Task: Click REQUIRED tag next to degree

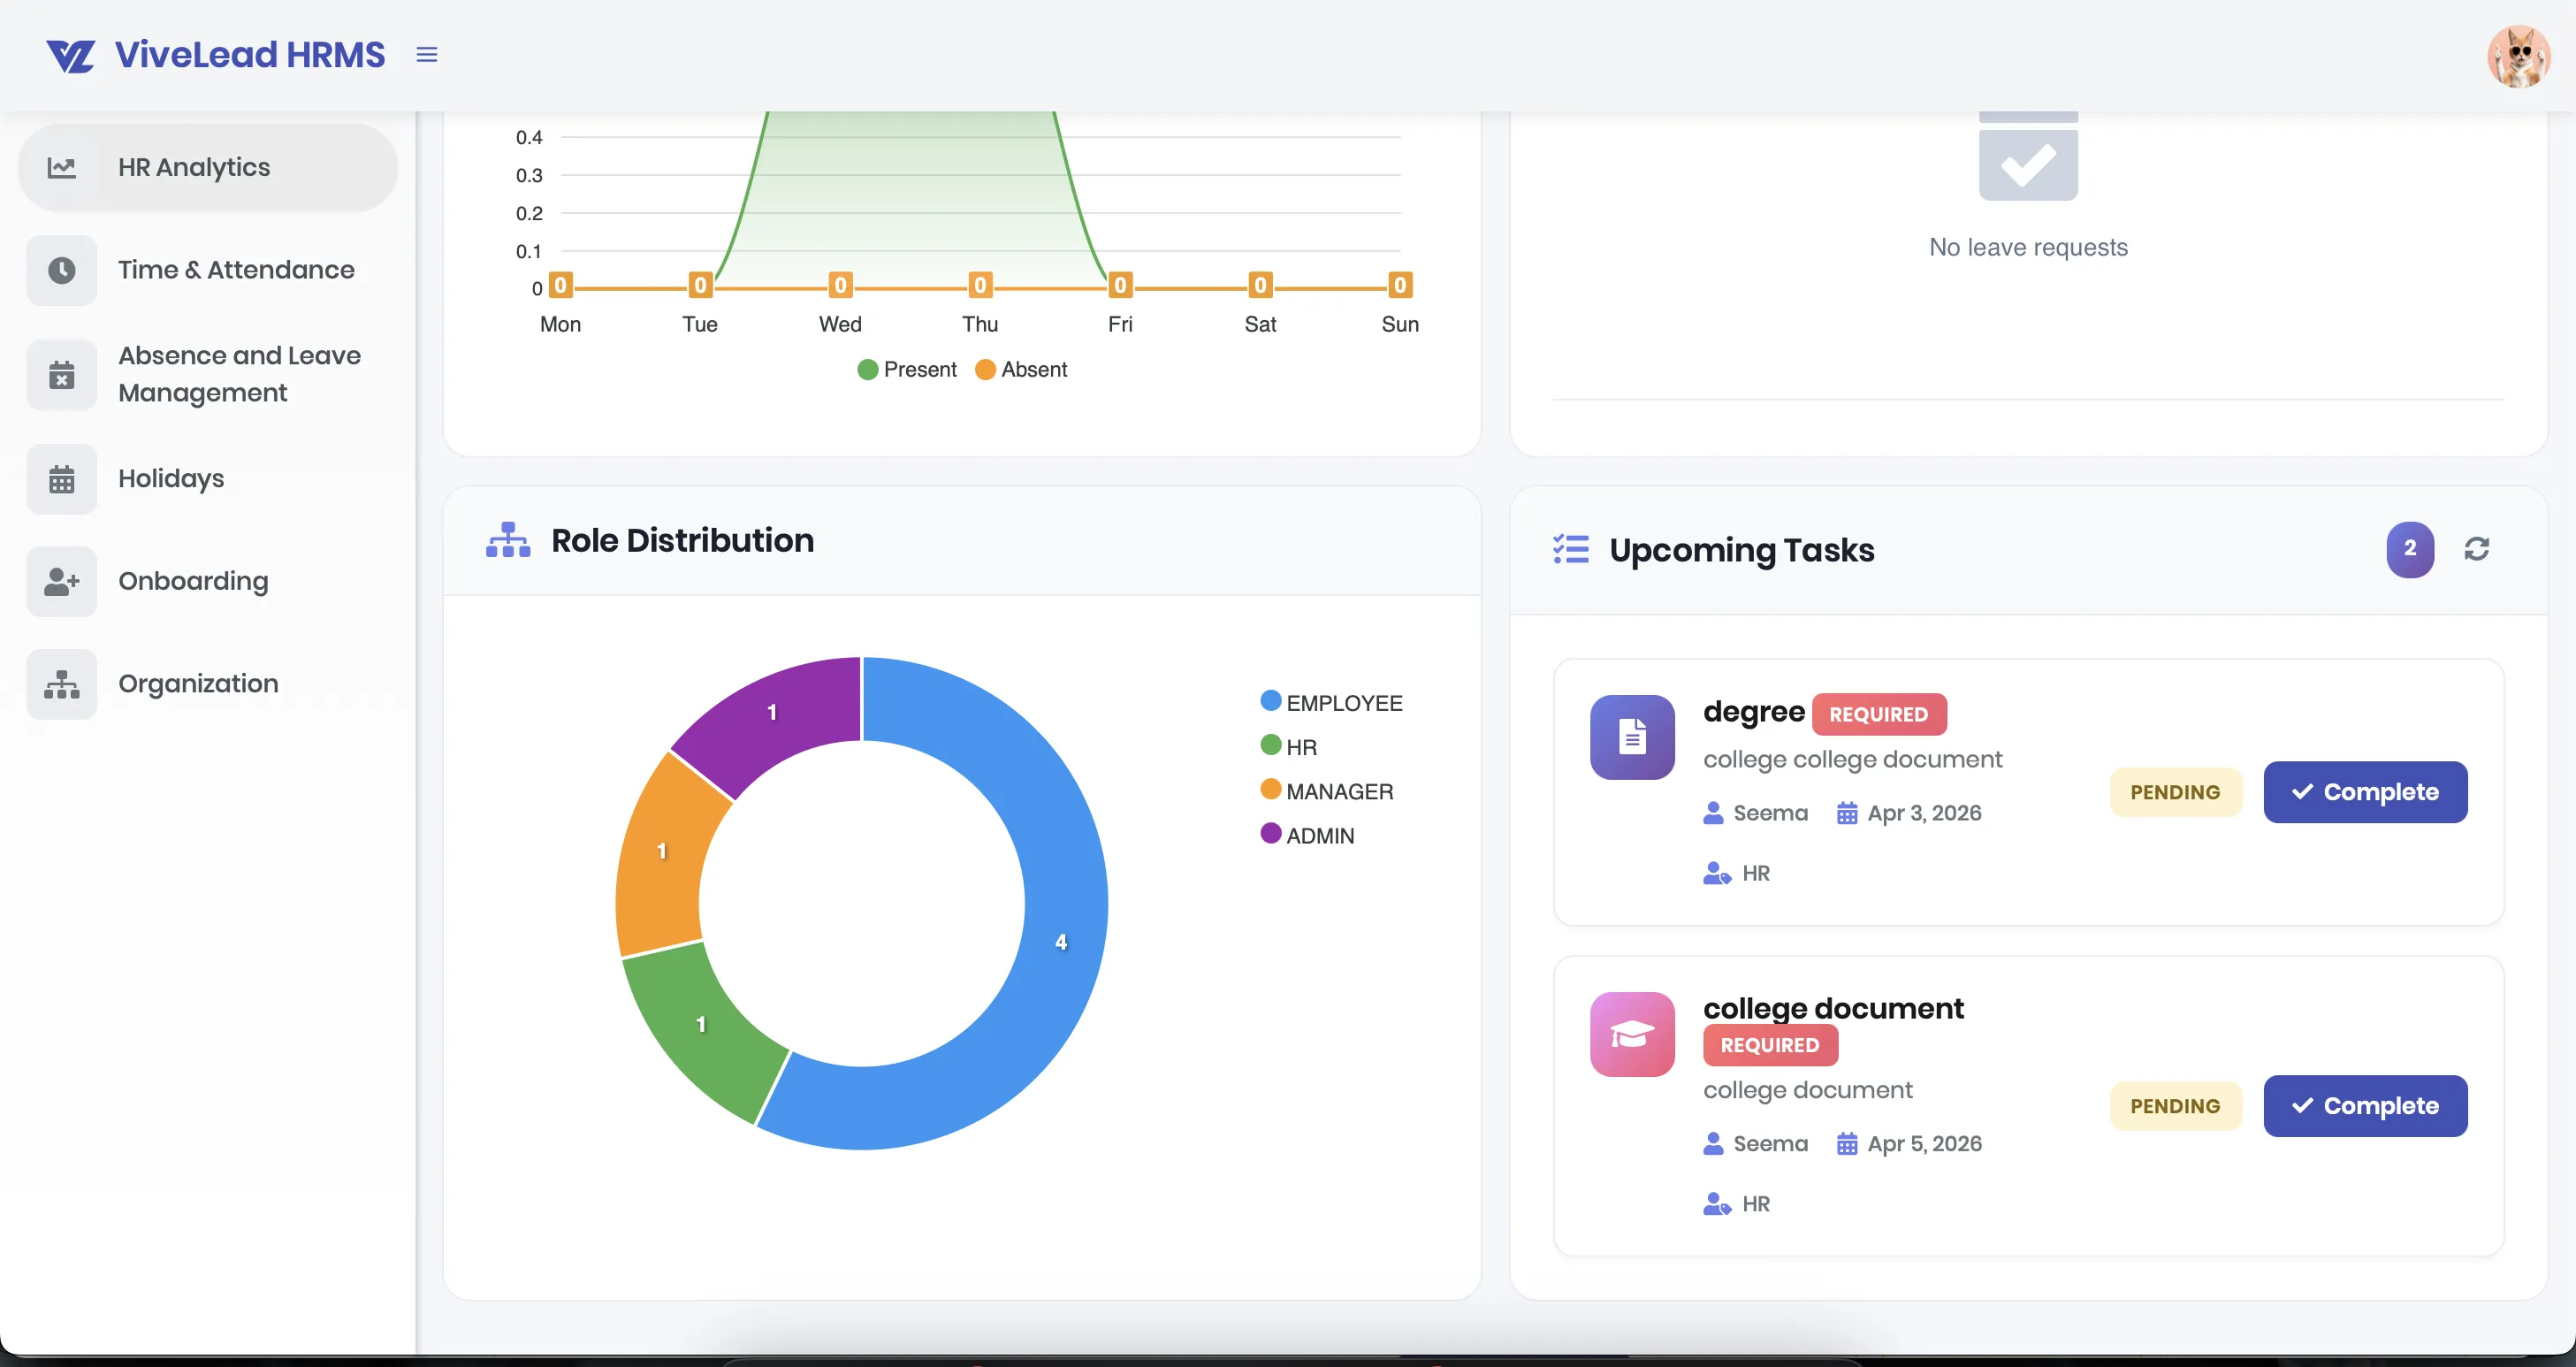Action: coord(1878,714)
